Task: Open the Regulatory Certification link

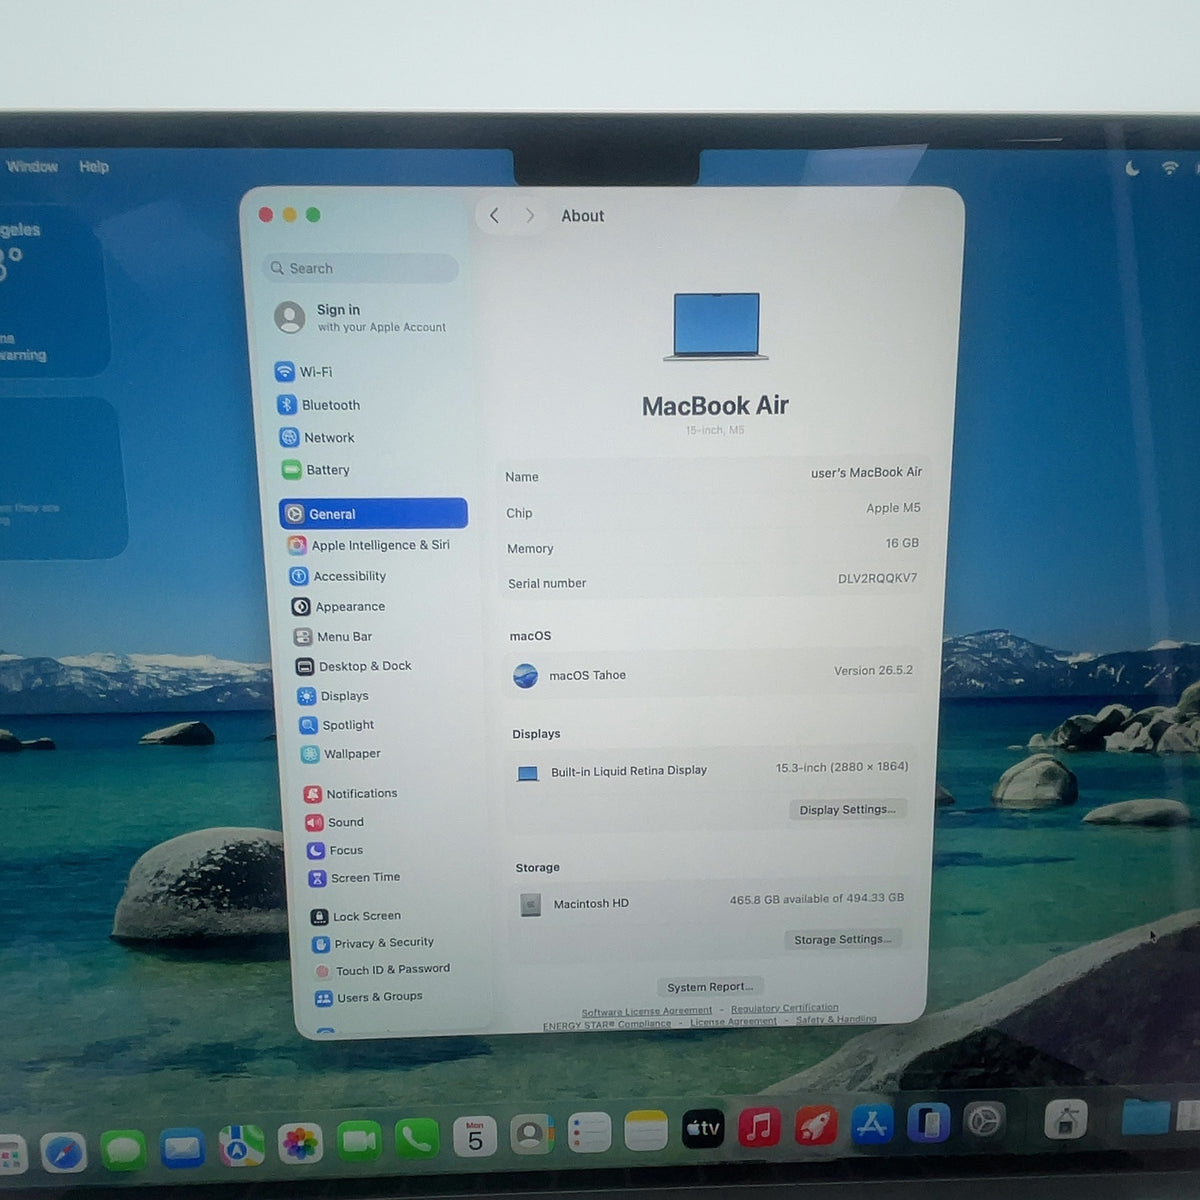Action: click(785, 1008)
